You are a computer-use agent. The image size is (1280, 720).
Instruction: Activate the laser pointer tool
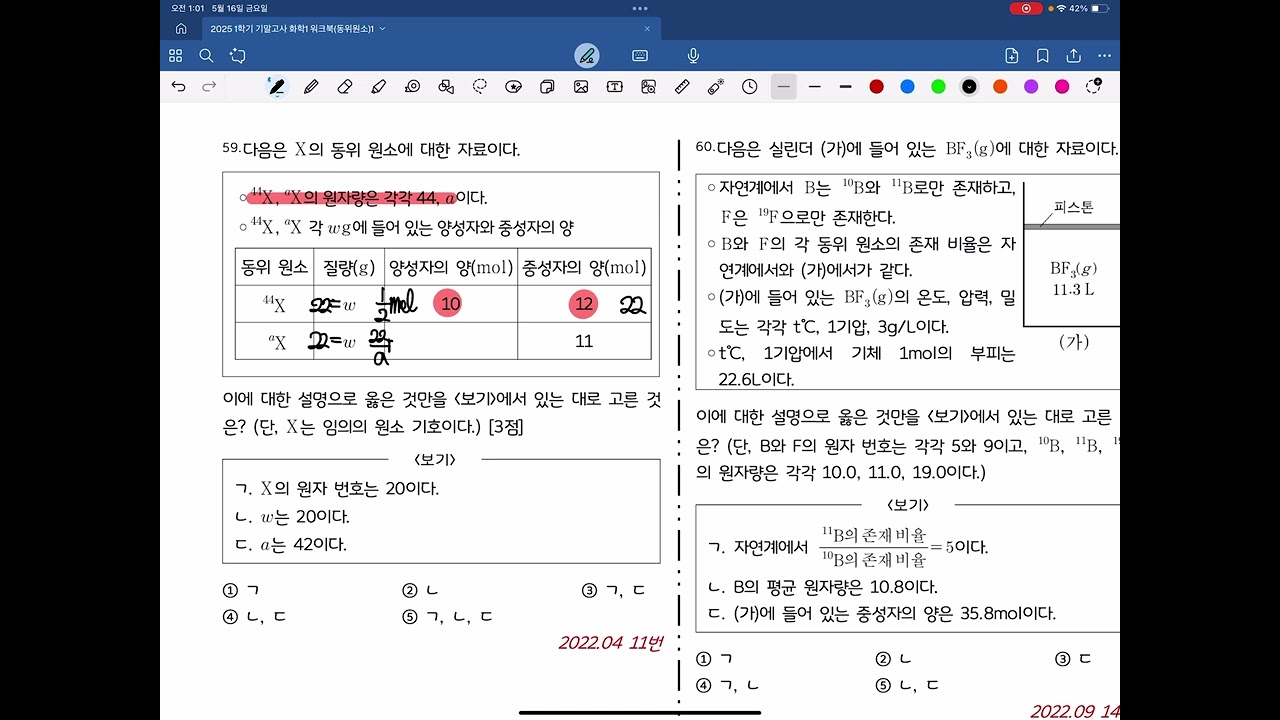click(716, 87)
